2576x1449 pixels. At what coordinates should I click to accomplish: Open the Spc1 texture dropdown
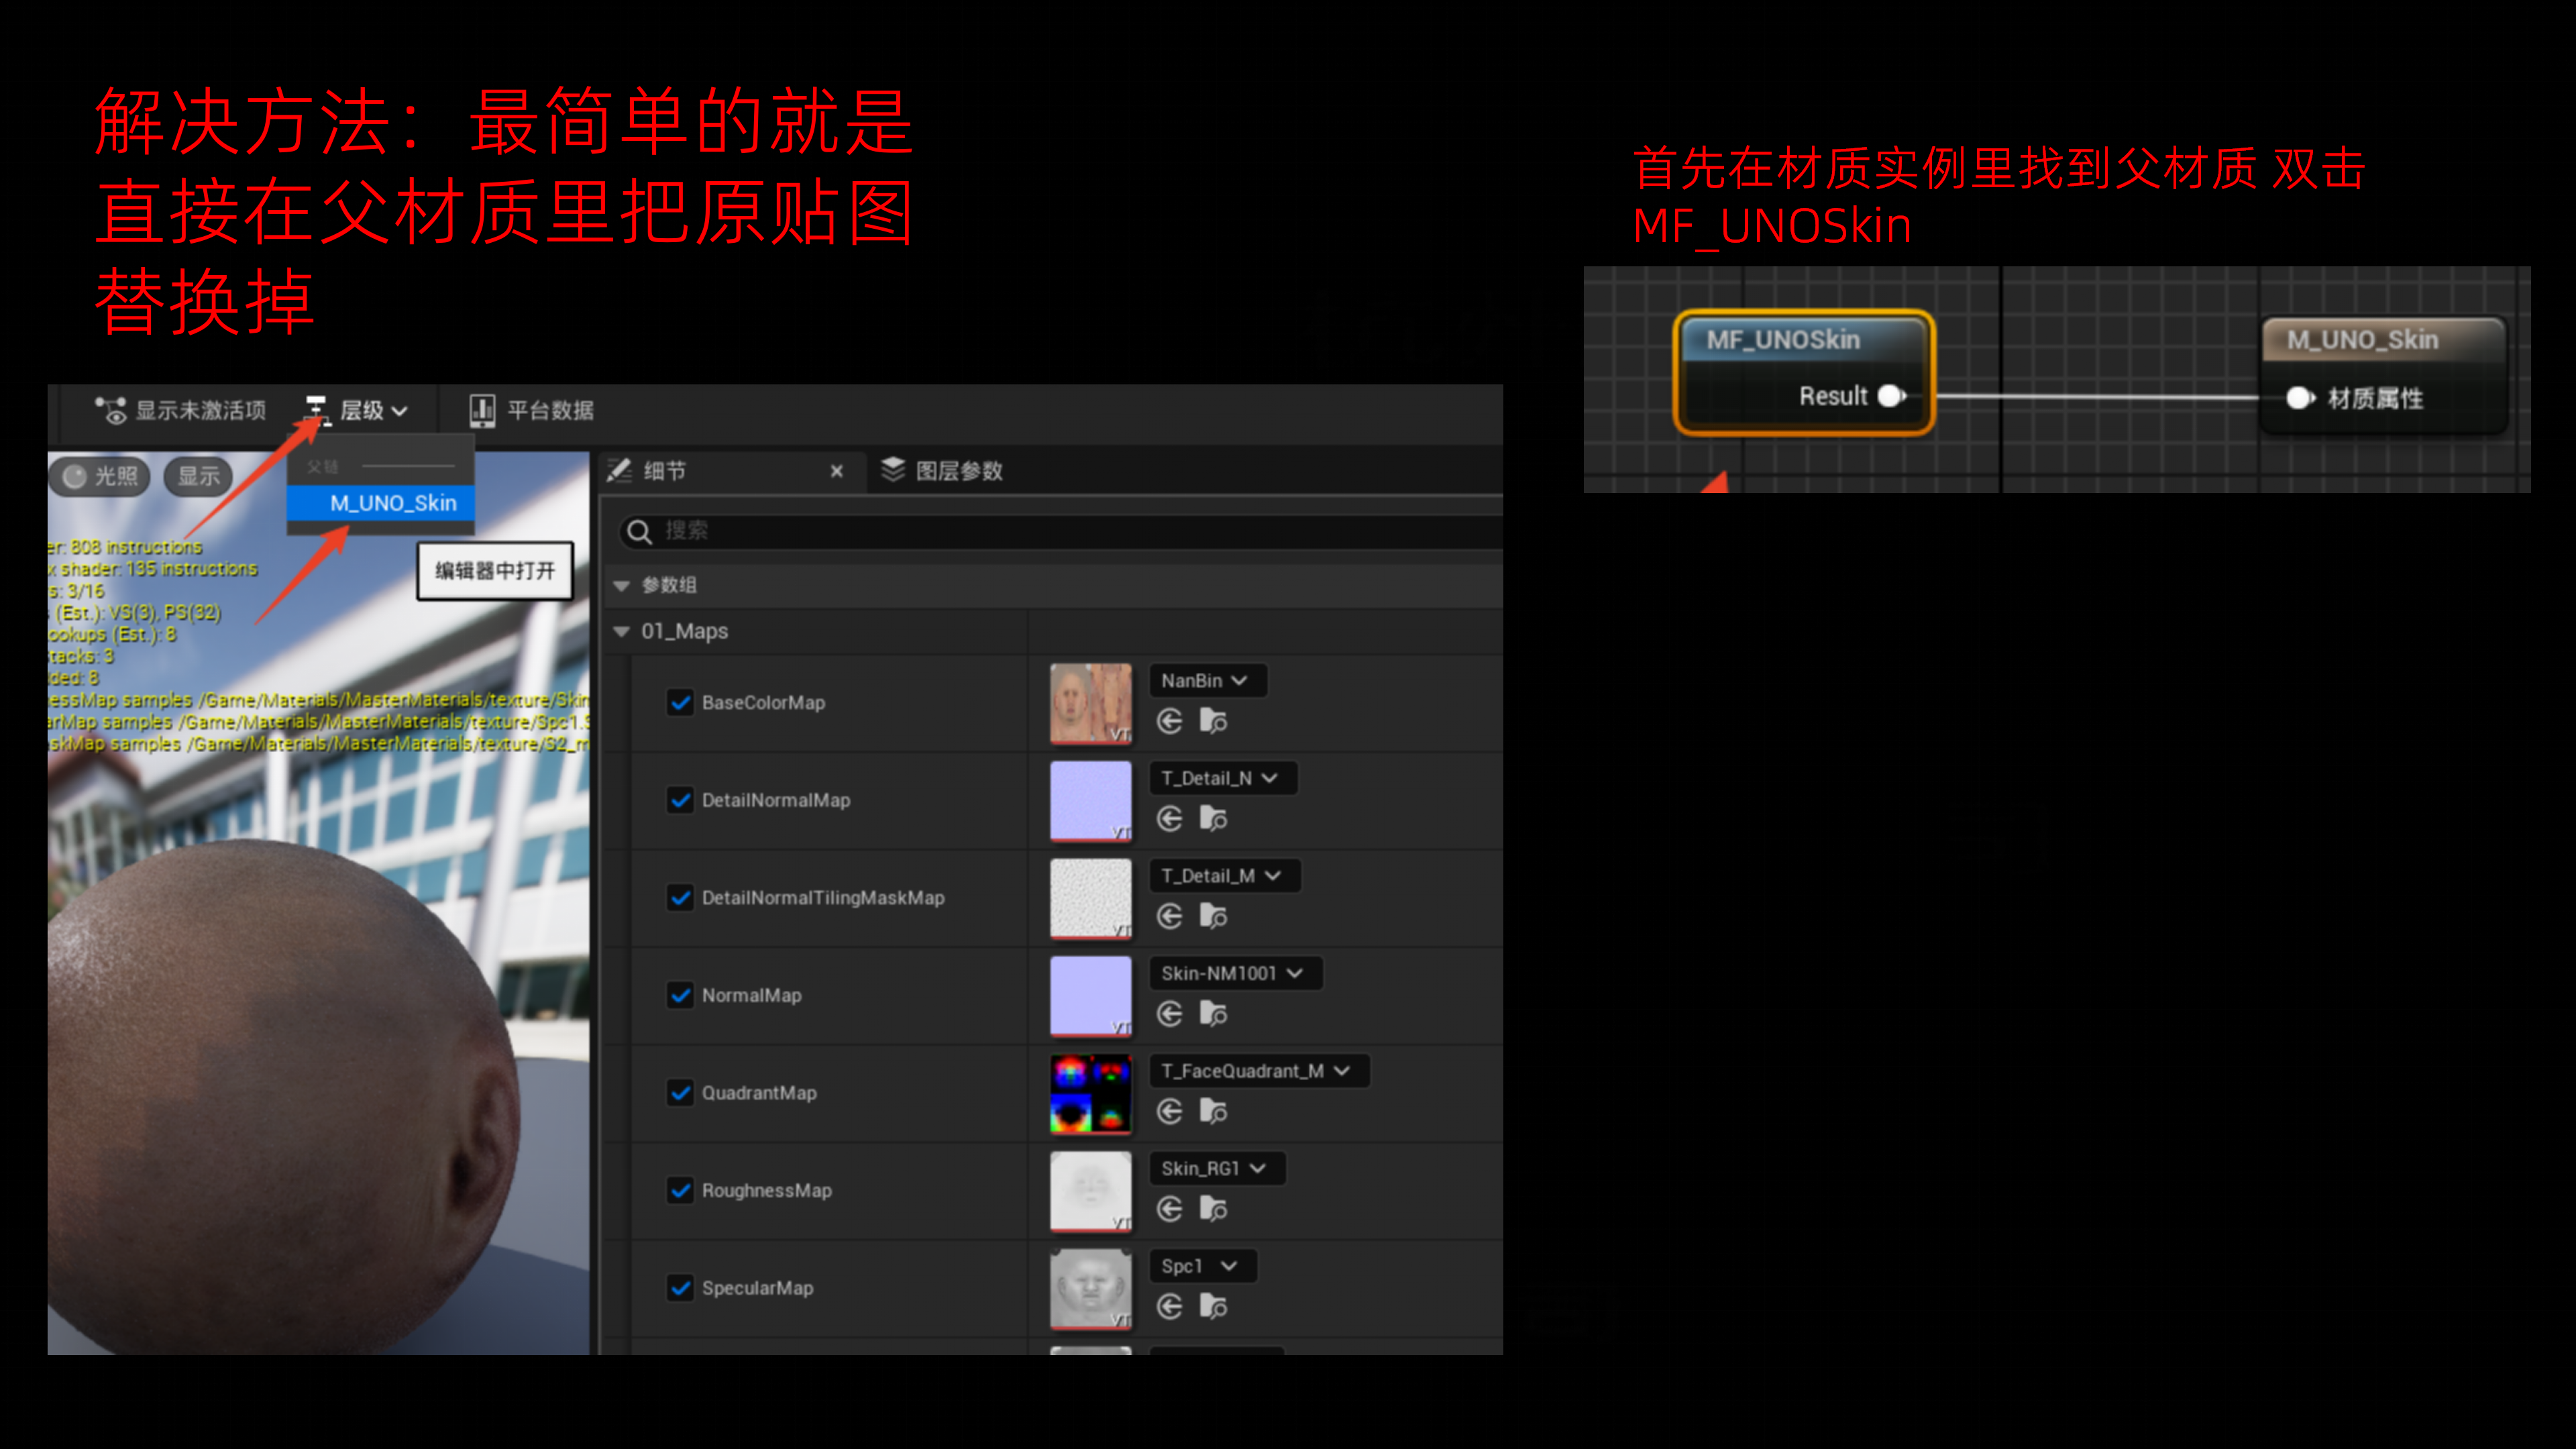coord(1202,1265)
